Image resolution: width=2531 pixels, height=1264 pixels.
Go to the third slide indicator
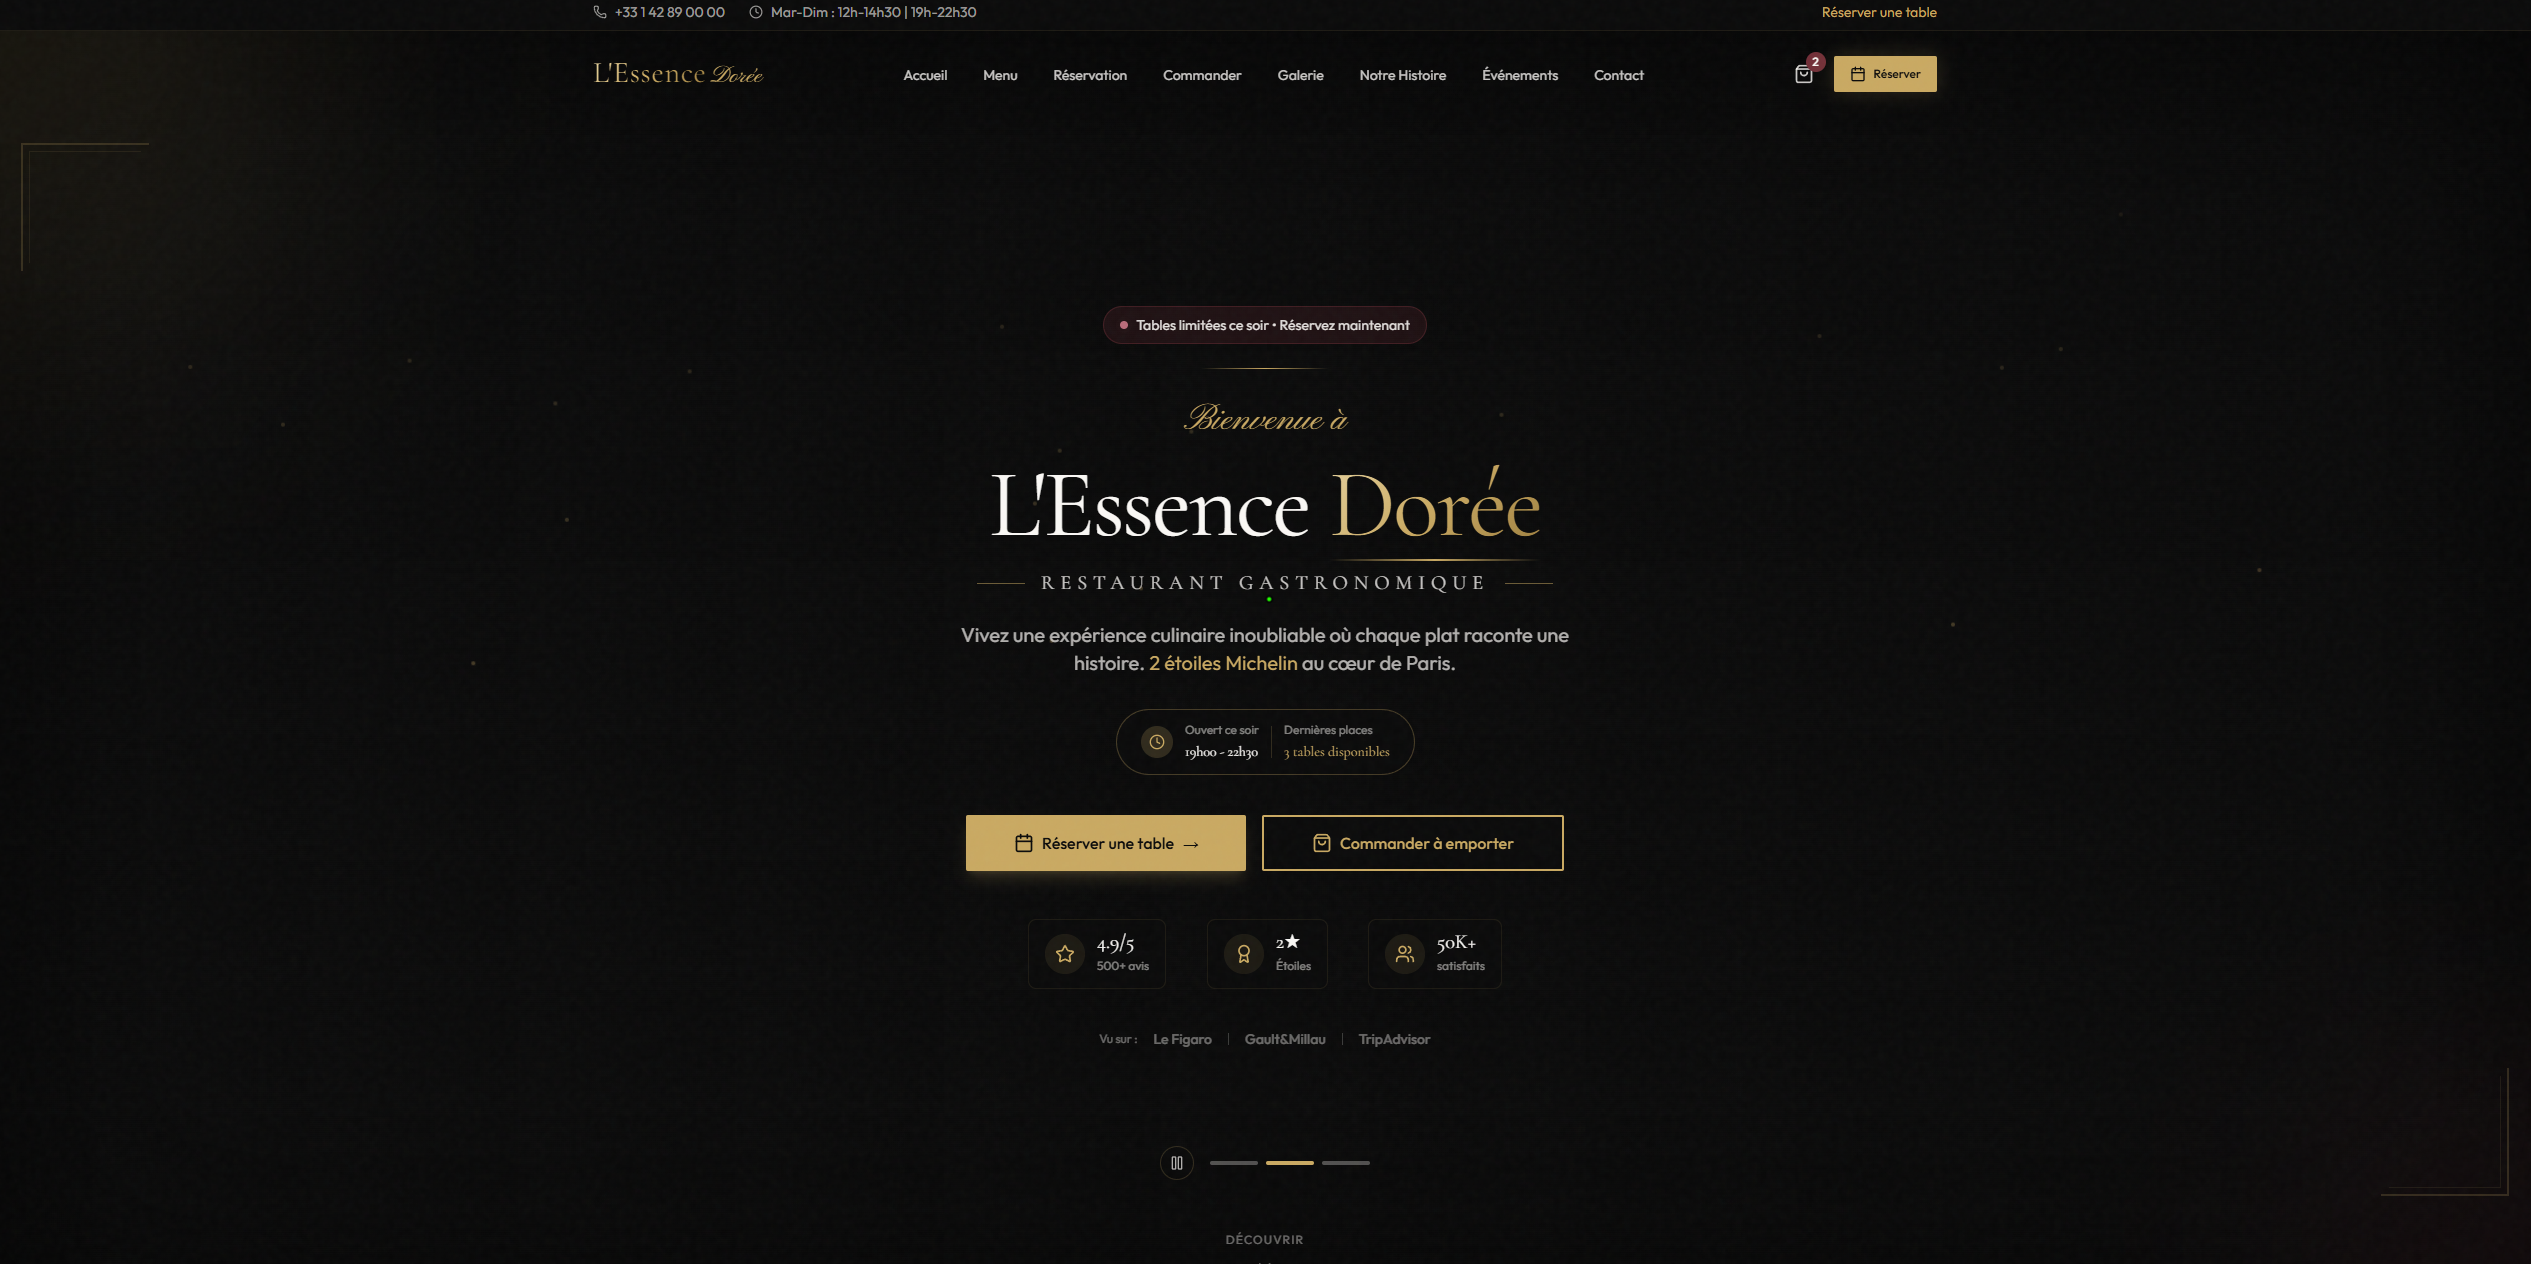tap(1345, 1163)
